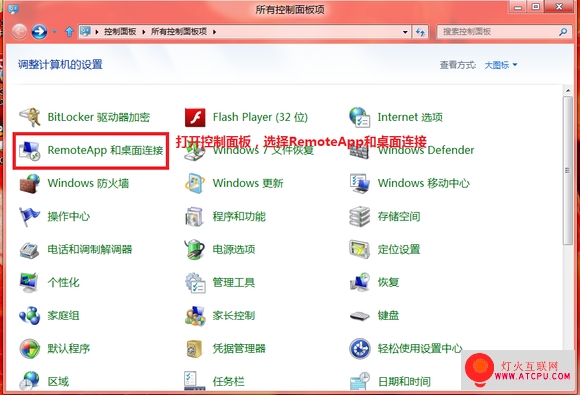Open the 键盘 keyboard icon

pyautogui.click(x=360, y=316)
